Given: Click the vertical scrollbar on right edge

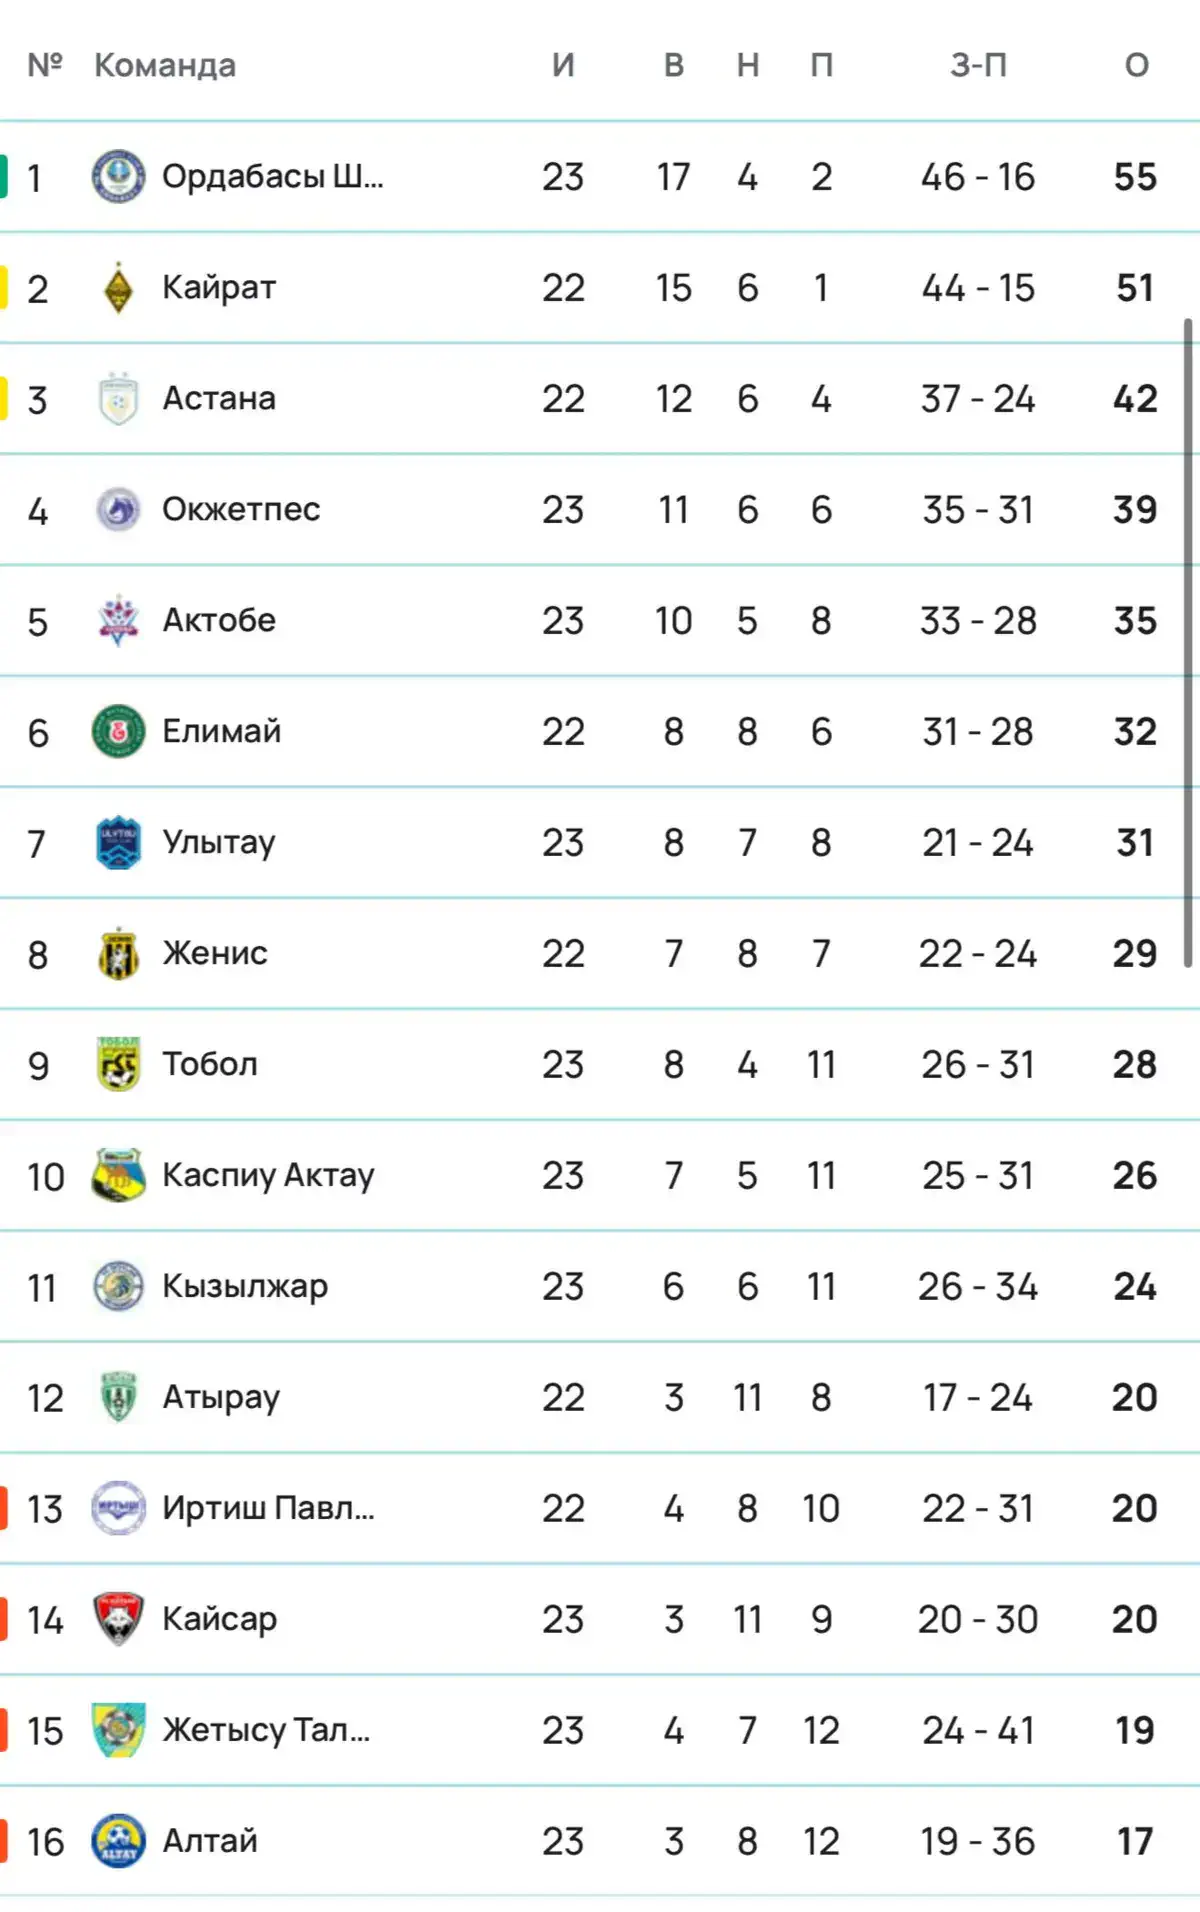Looking at the screenshot, I should tap(1188, 642).
